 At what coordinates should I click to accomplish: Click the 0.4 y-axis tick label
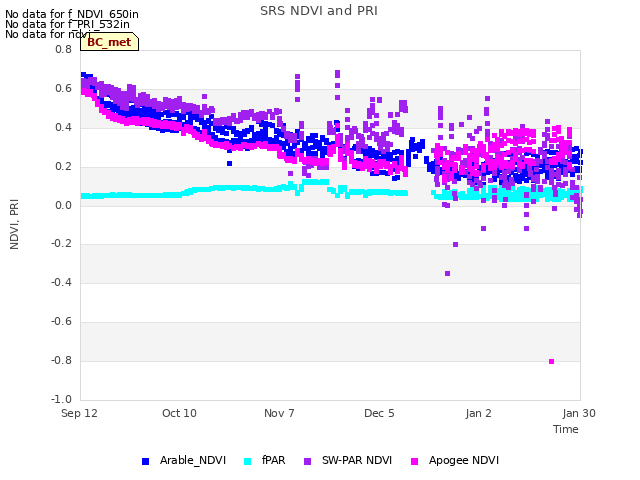pyautogui.click(x=63, y=127)
